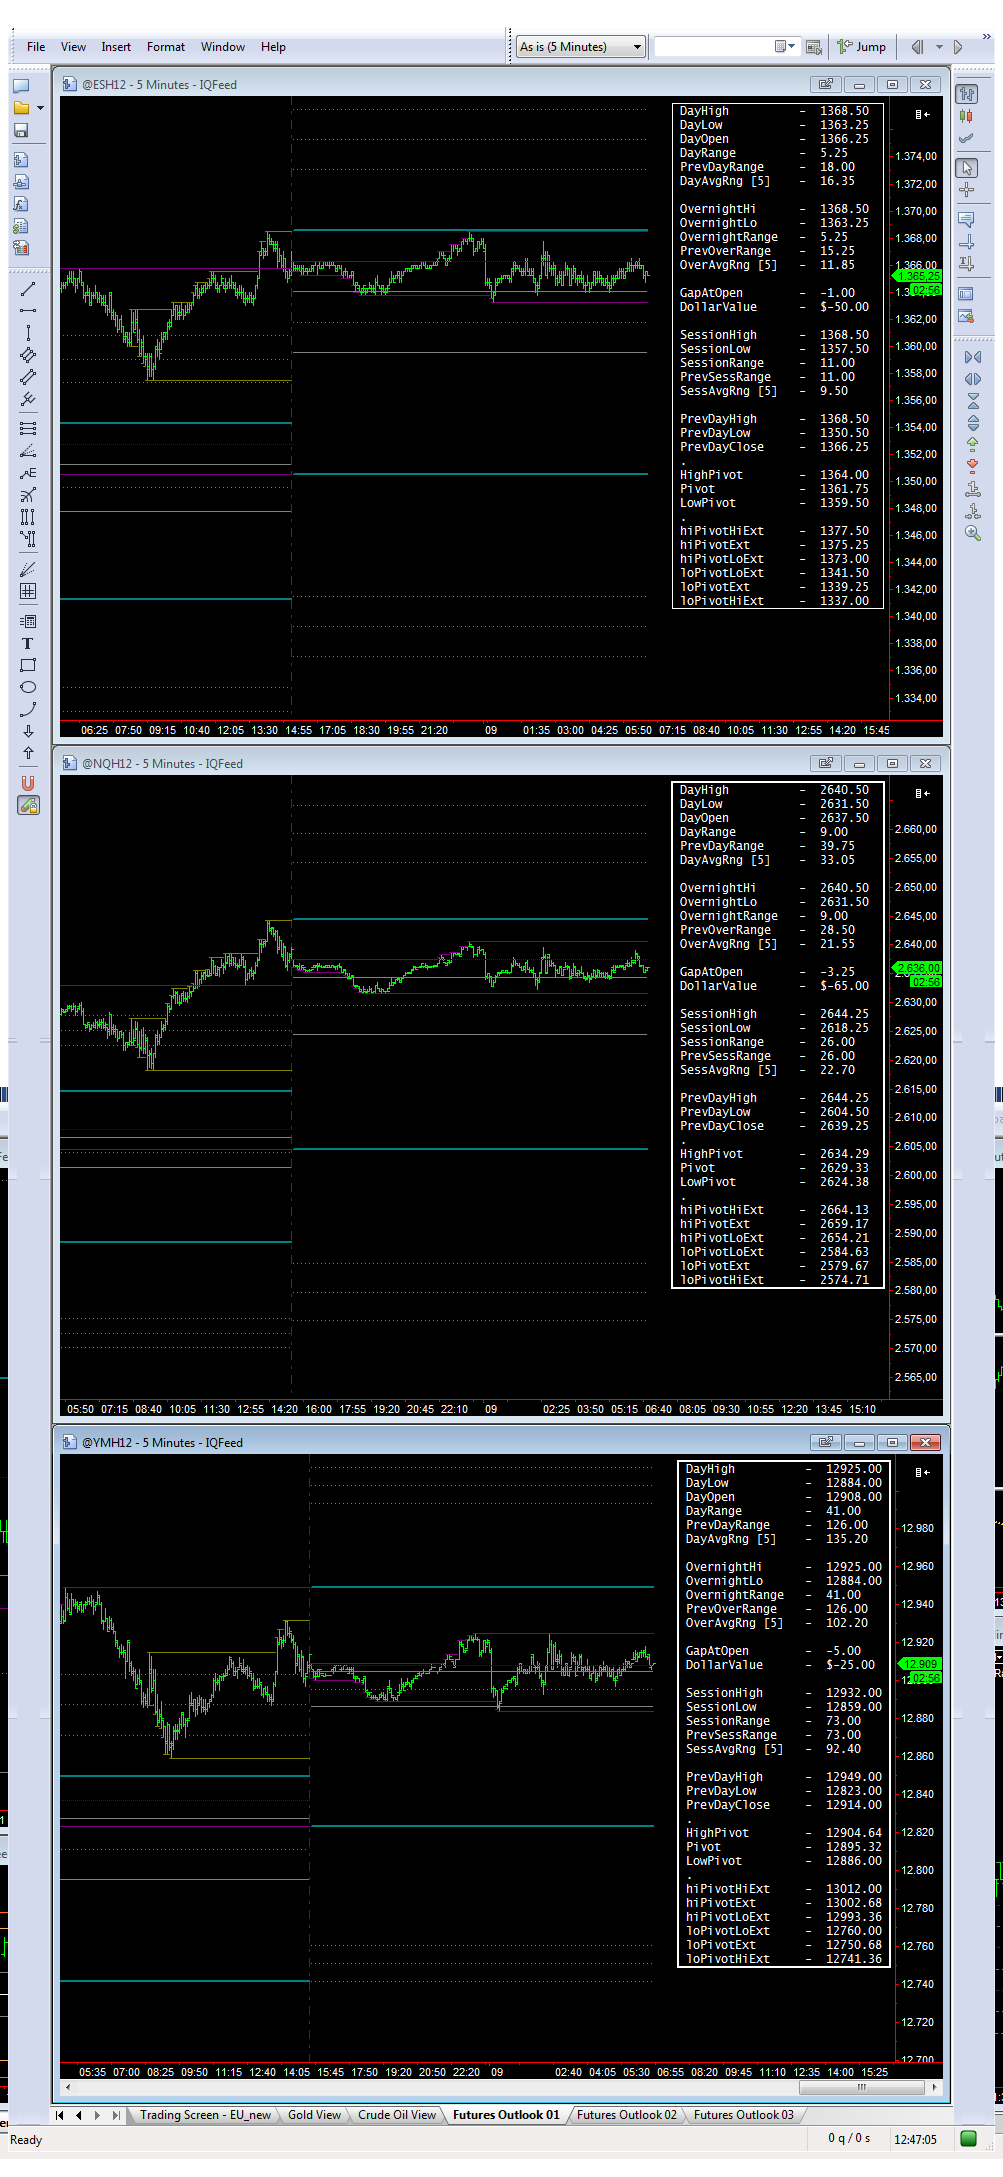
Task: Go to last sheet tab arrow
Action: pyautogui.click(x=116, y=2115)
